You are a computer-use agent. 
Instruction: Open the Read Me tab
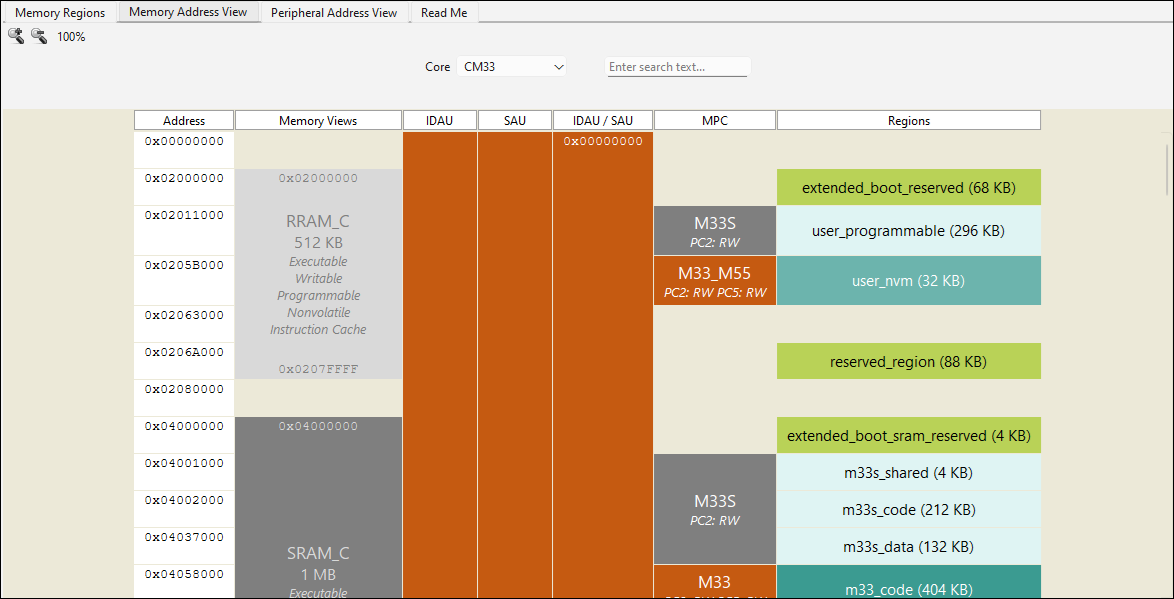click(444, 13)
